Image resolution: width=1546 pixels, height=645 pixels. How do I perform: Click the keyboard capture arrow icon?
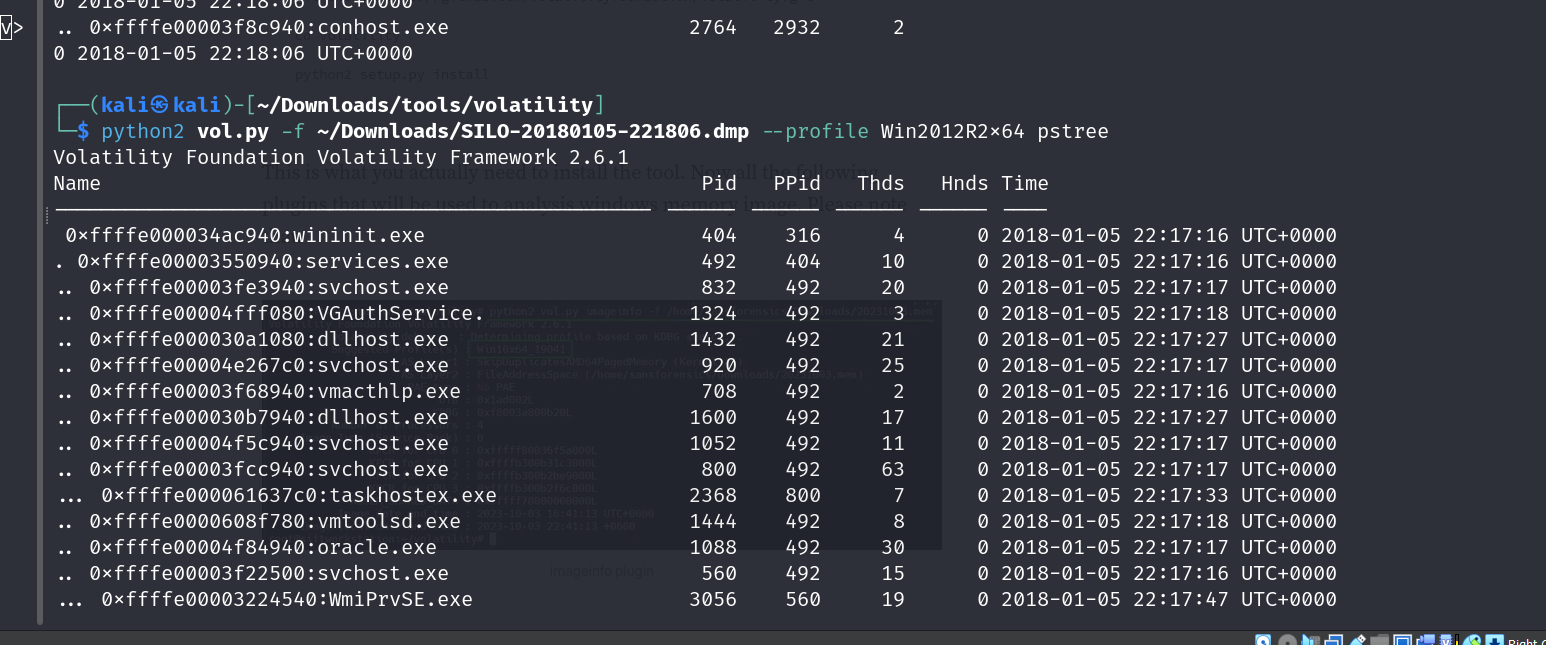[1494, 640]
